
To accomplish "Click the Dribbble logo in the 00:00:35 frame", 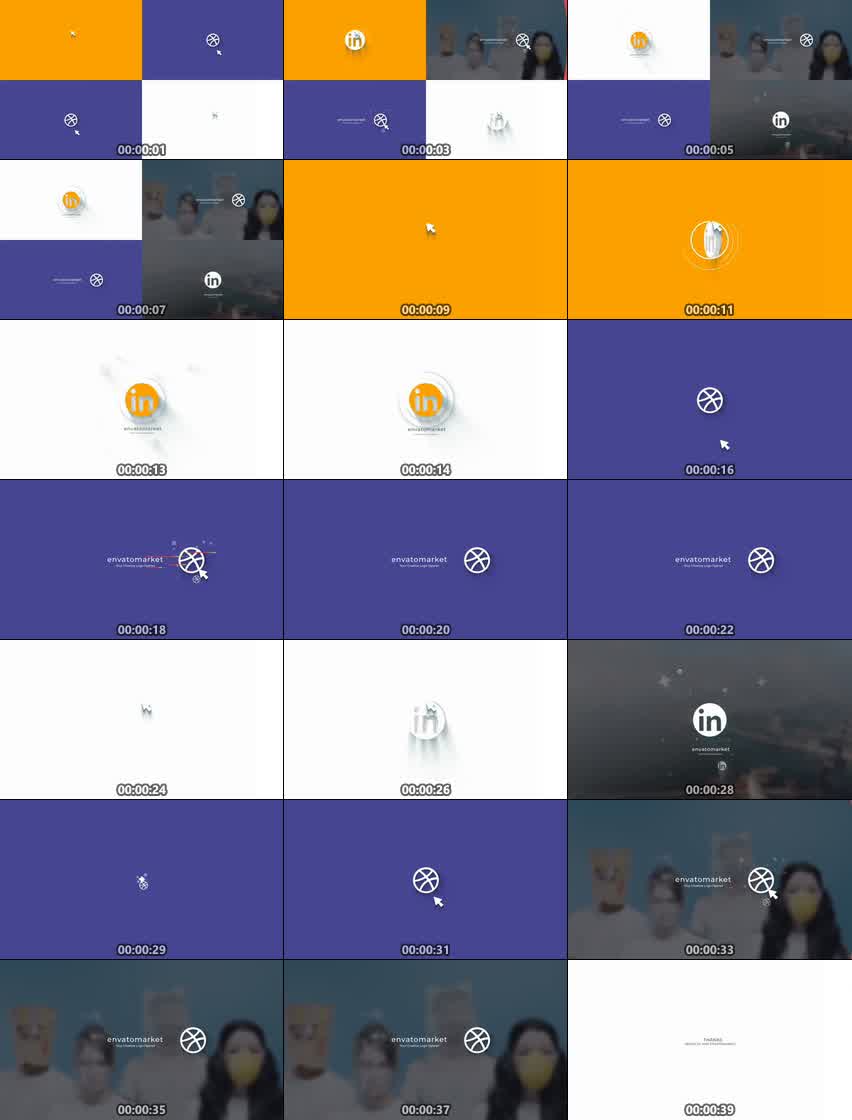I will 193,1040.
